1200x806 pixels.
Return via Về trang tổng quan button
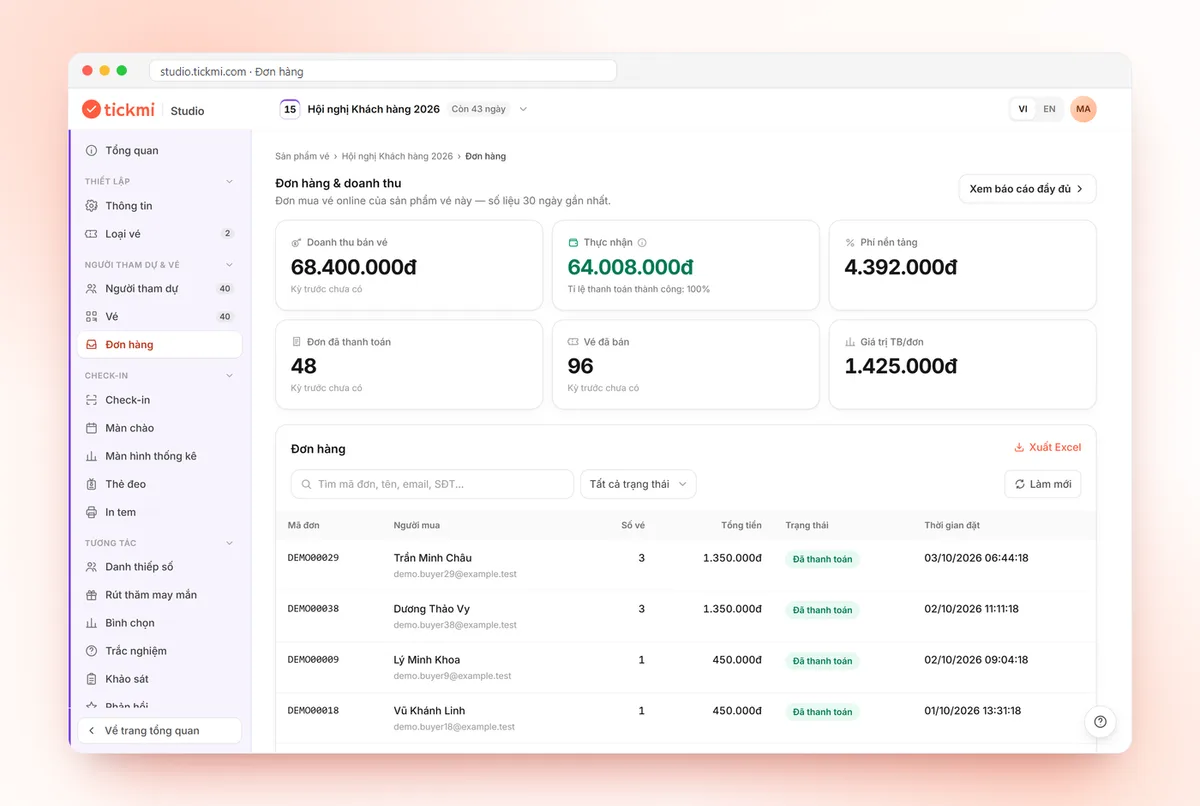[x=160, y=731]
